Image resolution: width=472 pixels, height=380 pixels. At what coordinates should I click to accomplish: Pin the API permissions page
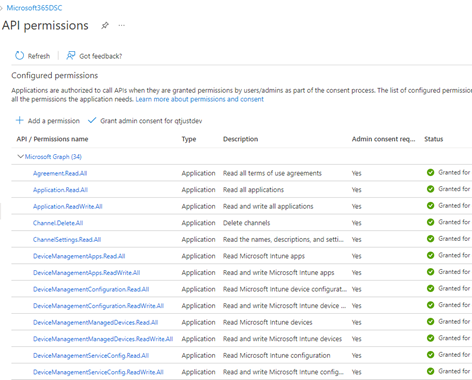[105, 25]
